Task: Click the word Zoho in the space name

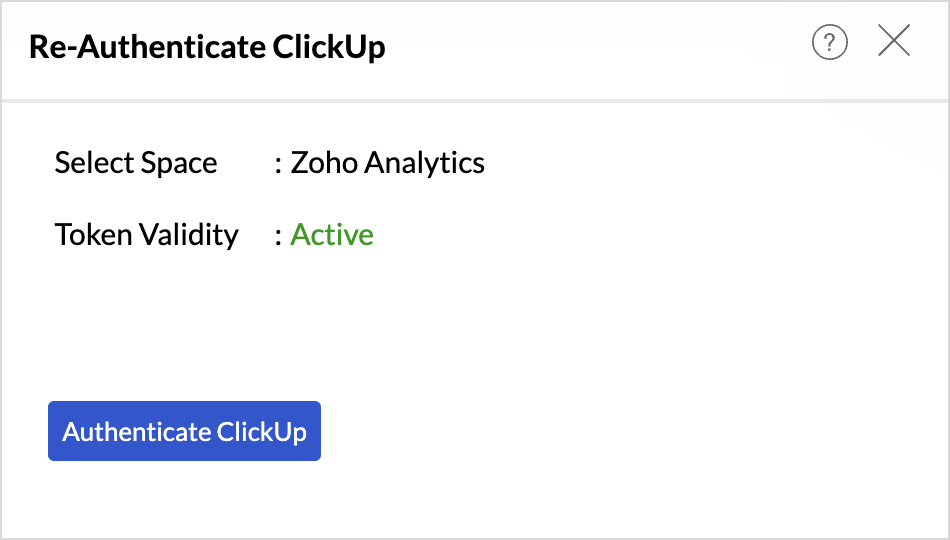Action: click(x=324, y=162)
